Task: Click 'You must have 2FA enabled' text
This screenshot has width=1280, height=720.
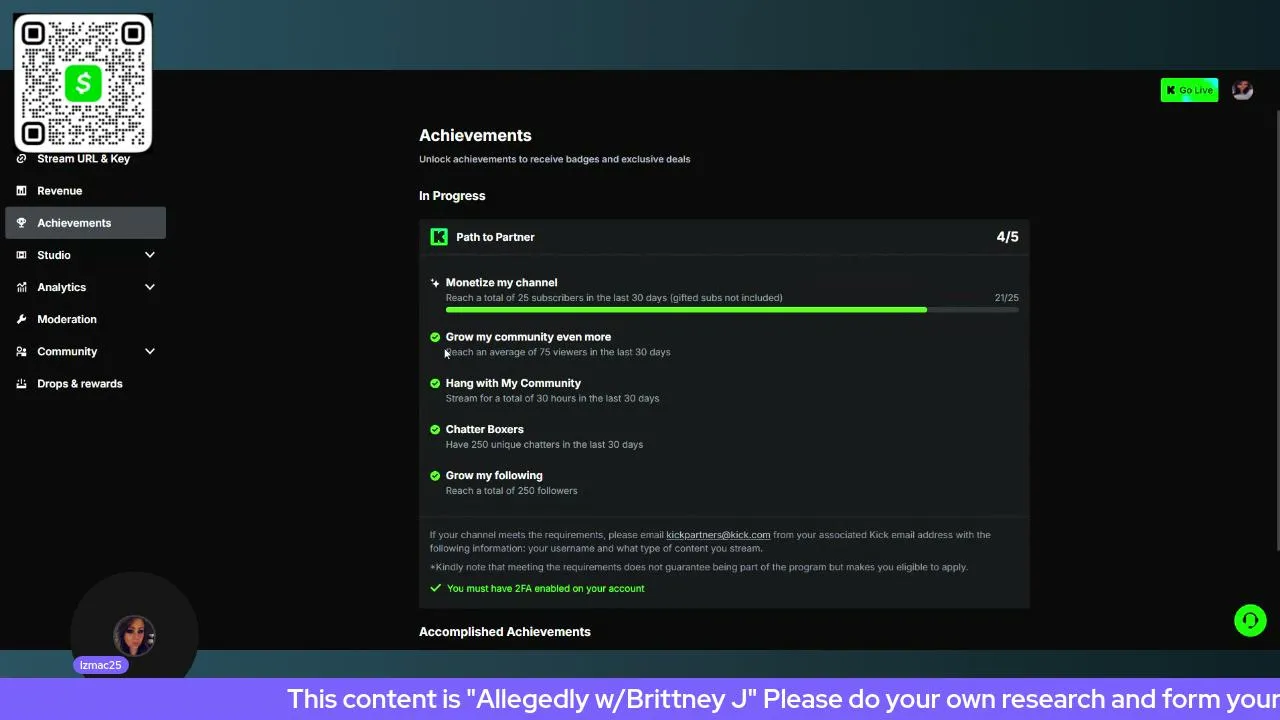Action: (546, 588)
